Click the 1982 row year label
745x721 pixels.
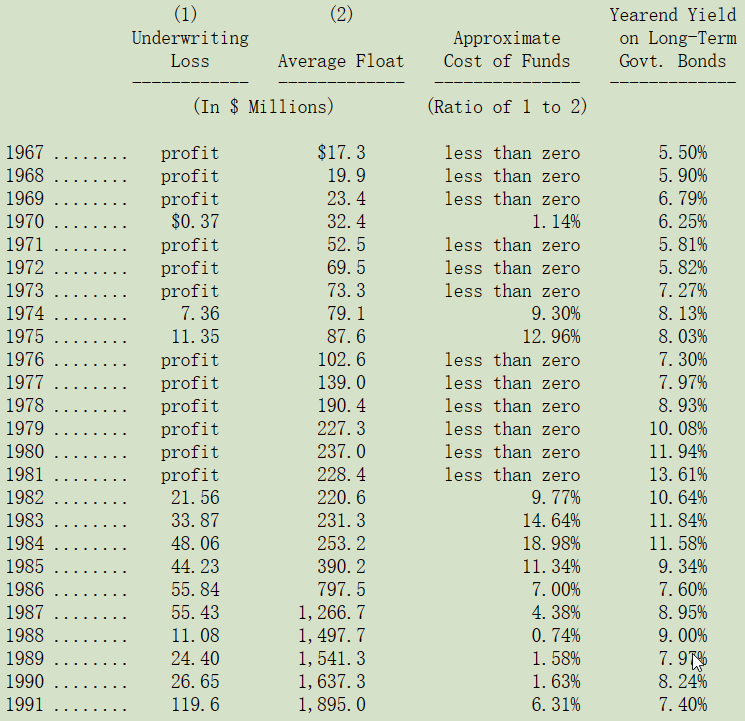pos(25,498)
